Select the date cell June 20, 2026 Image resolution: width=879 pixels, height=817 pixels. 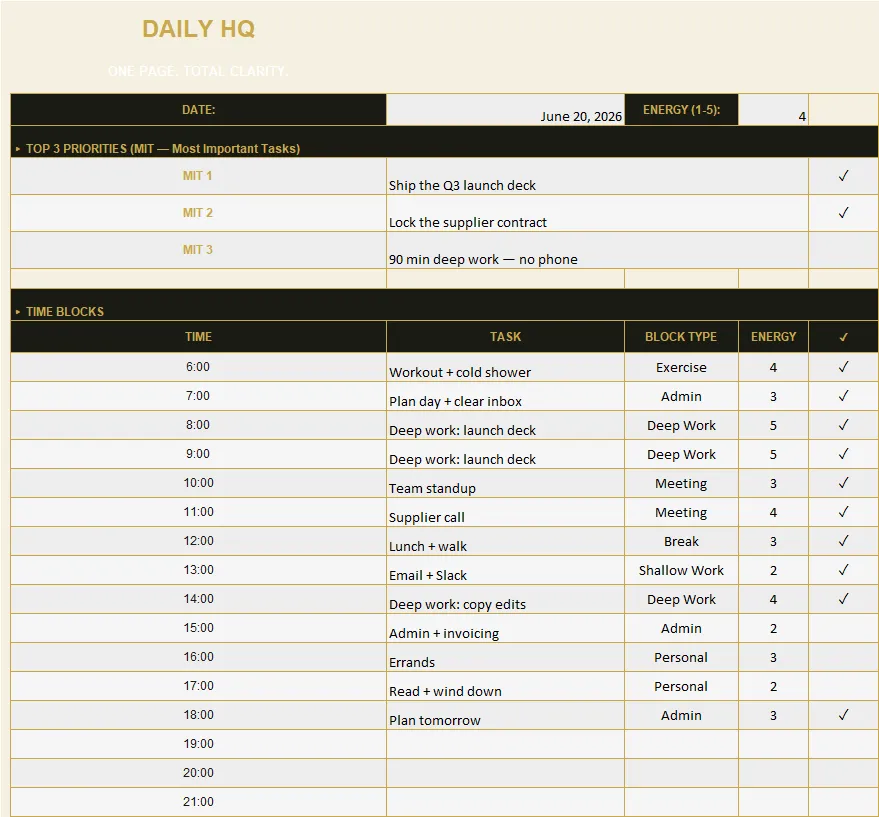pyautogui.click(x=505, y=110)
